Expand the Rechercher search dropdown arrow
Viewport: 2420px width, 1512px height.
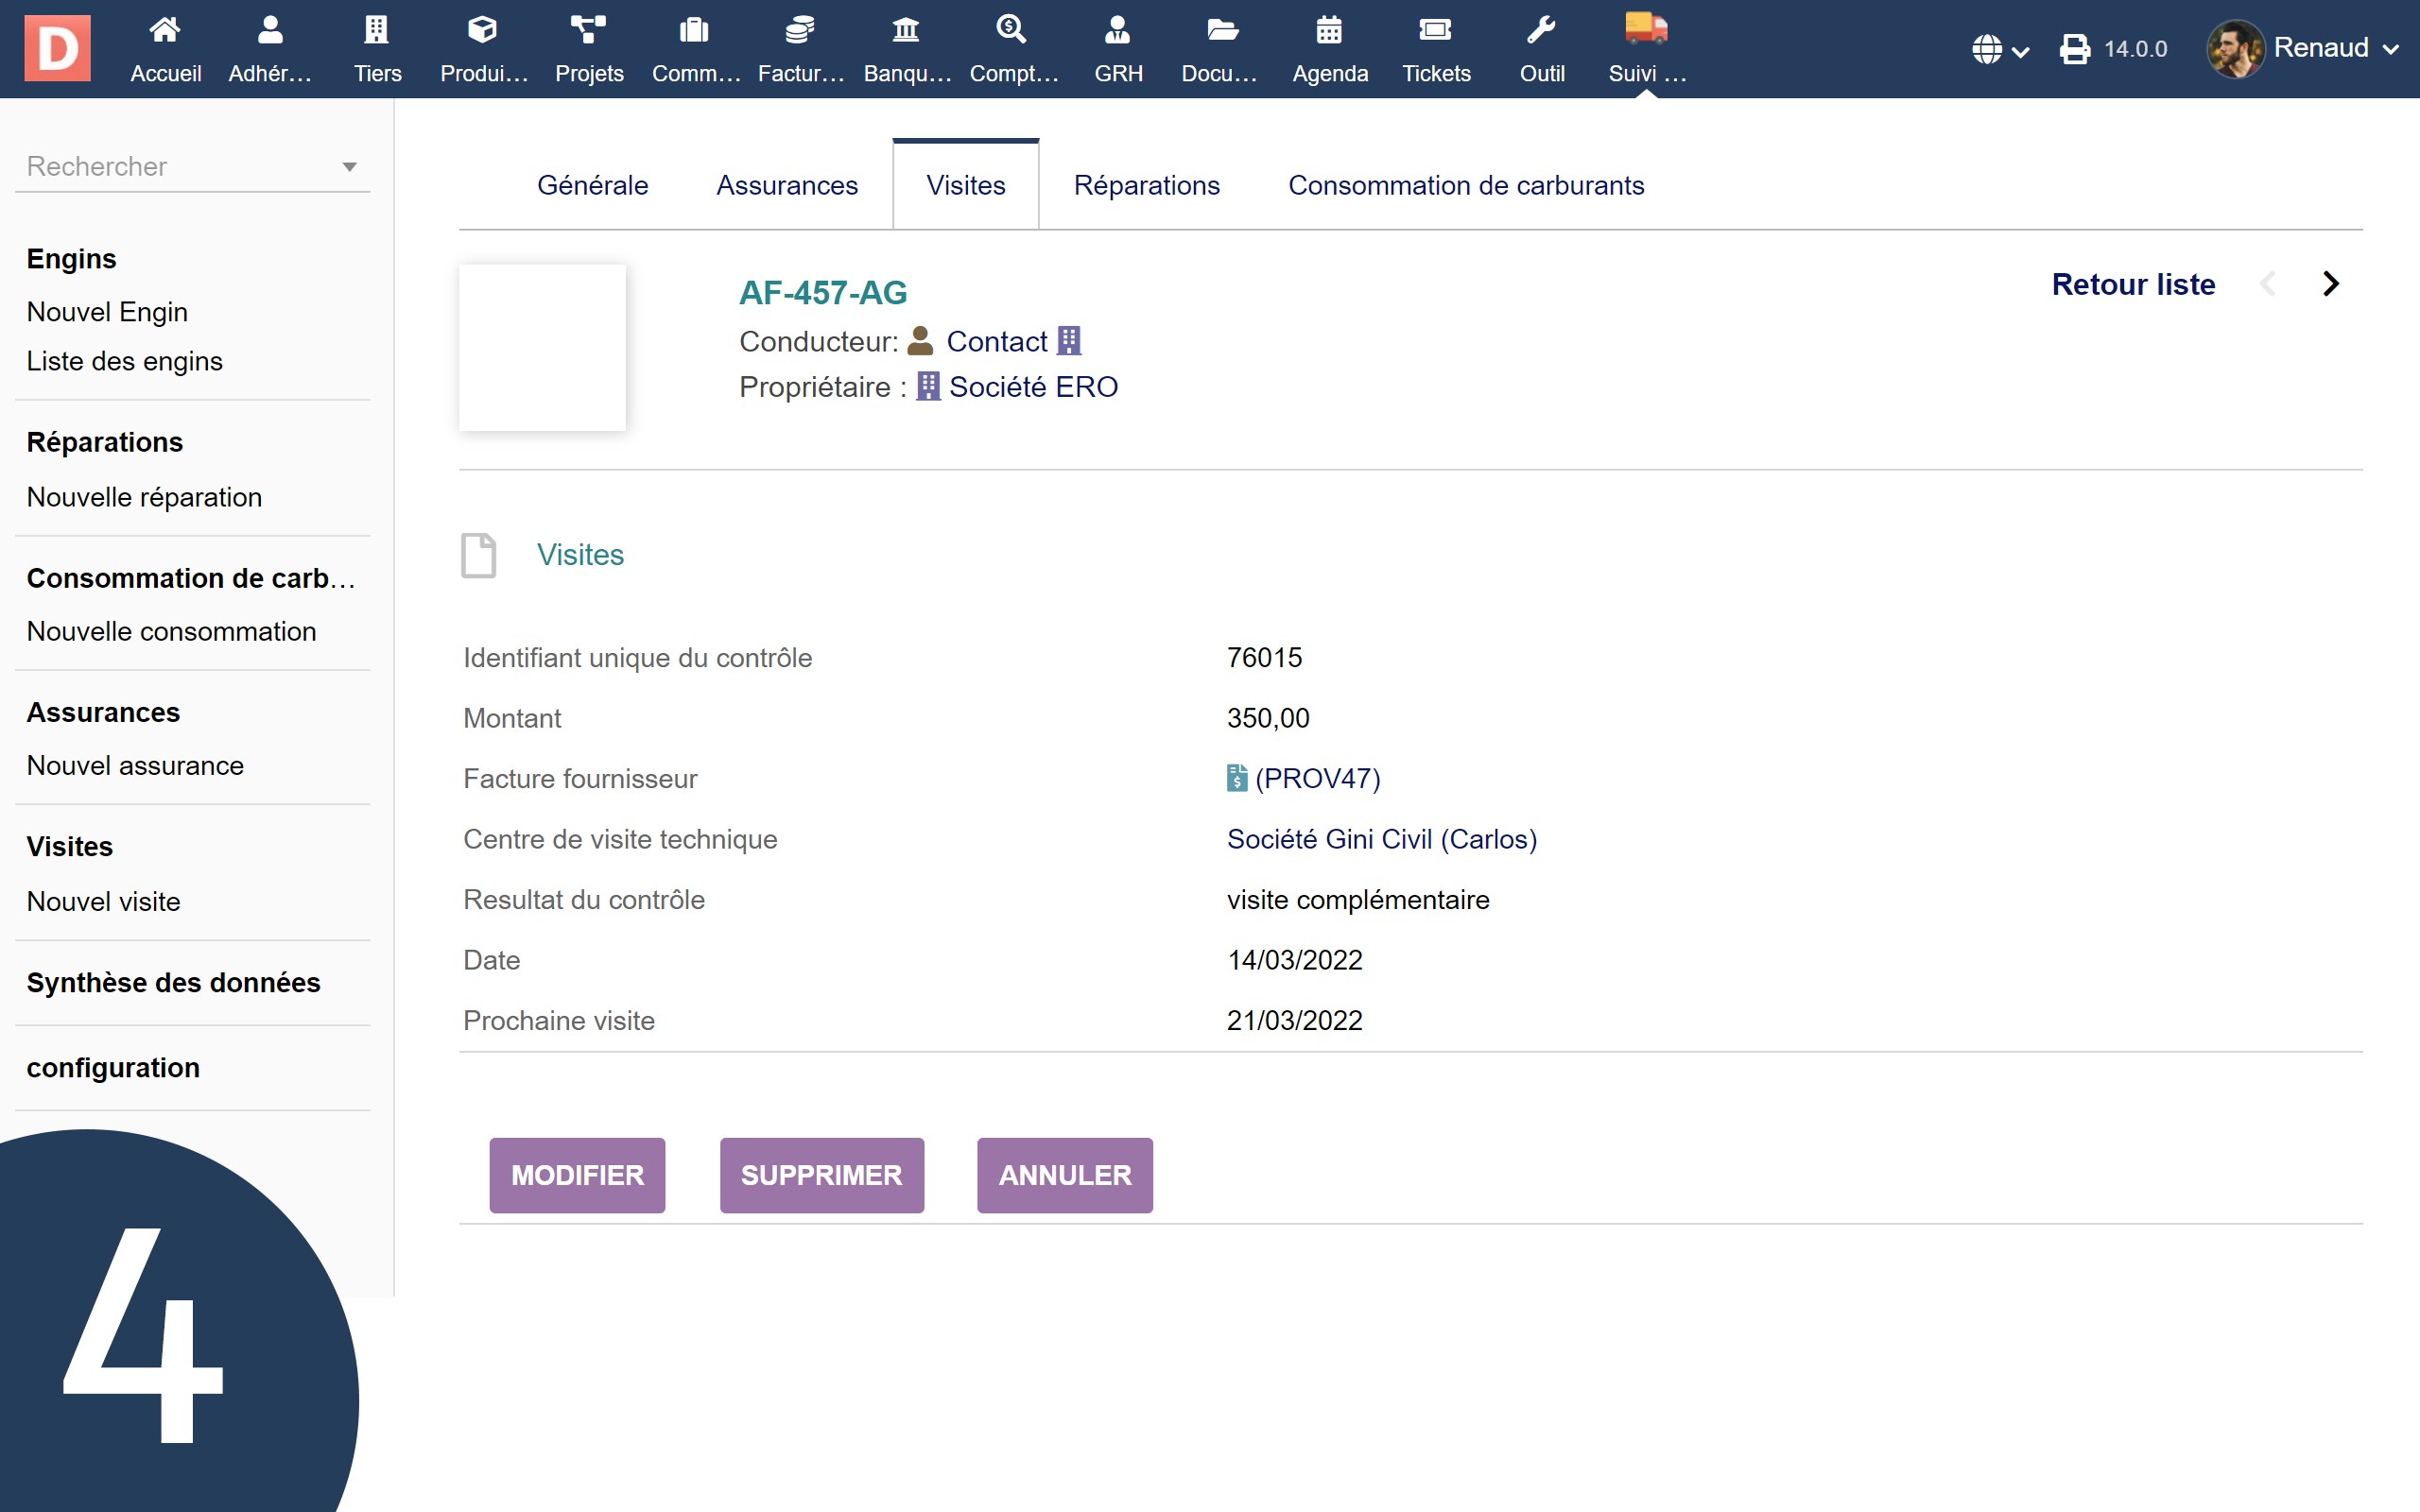pyautogui.click(x=349, y=167)
